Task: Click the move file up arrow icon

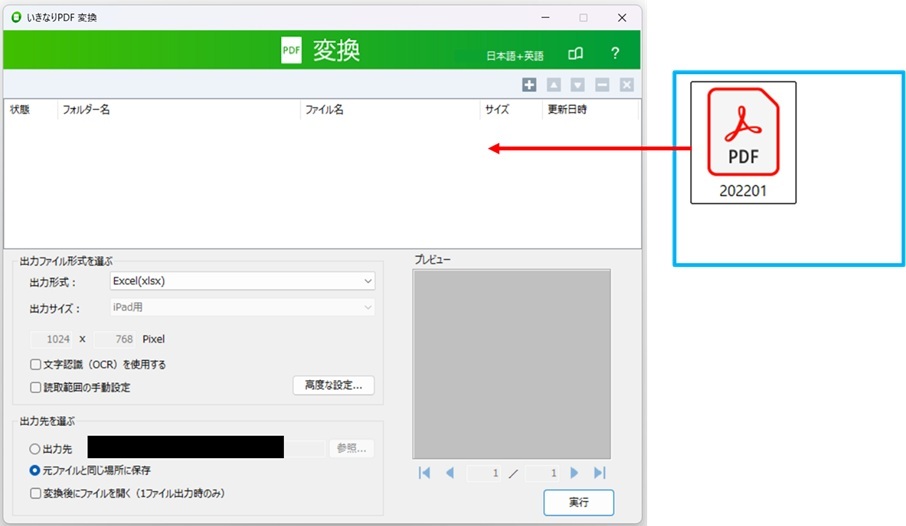Action: point(554,85)
